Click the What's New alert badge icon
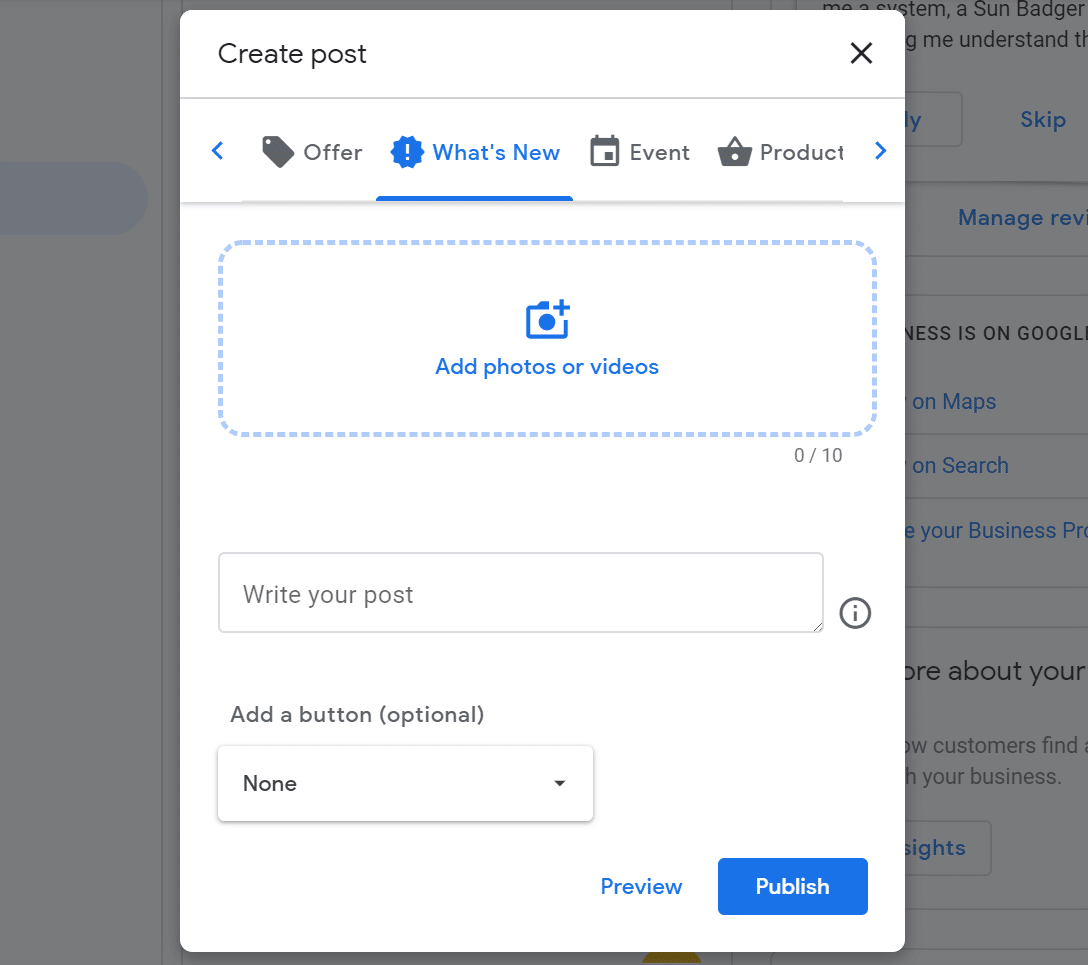Screen dimensions: 1088x965 (406, 152)
